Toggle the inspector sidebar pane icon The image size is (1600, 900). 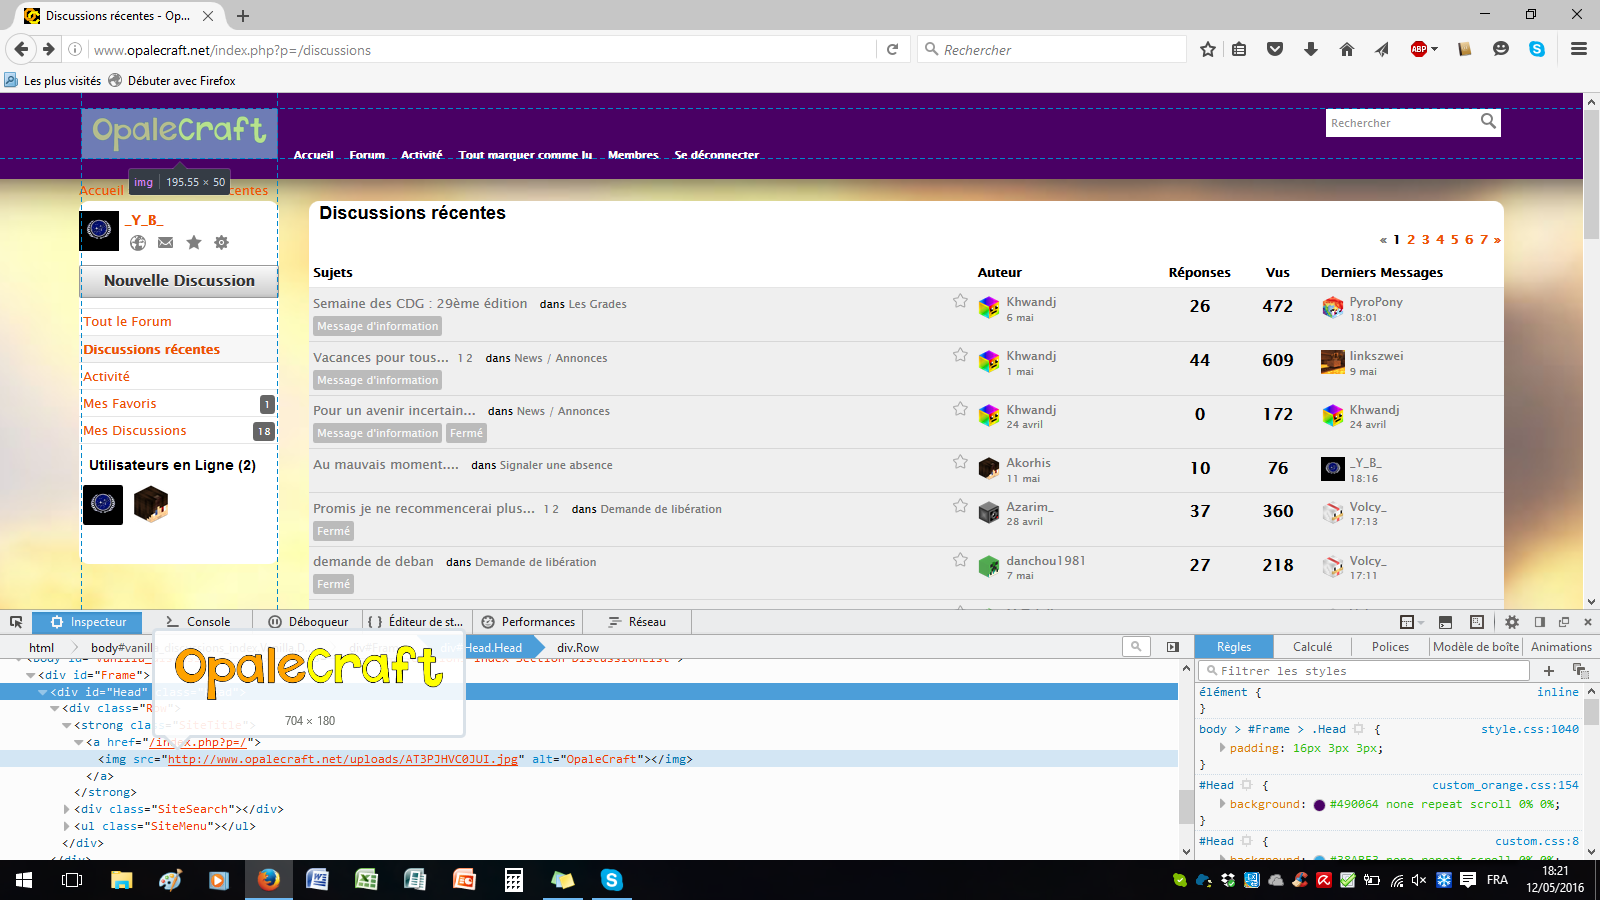pos(1173,647)
